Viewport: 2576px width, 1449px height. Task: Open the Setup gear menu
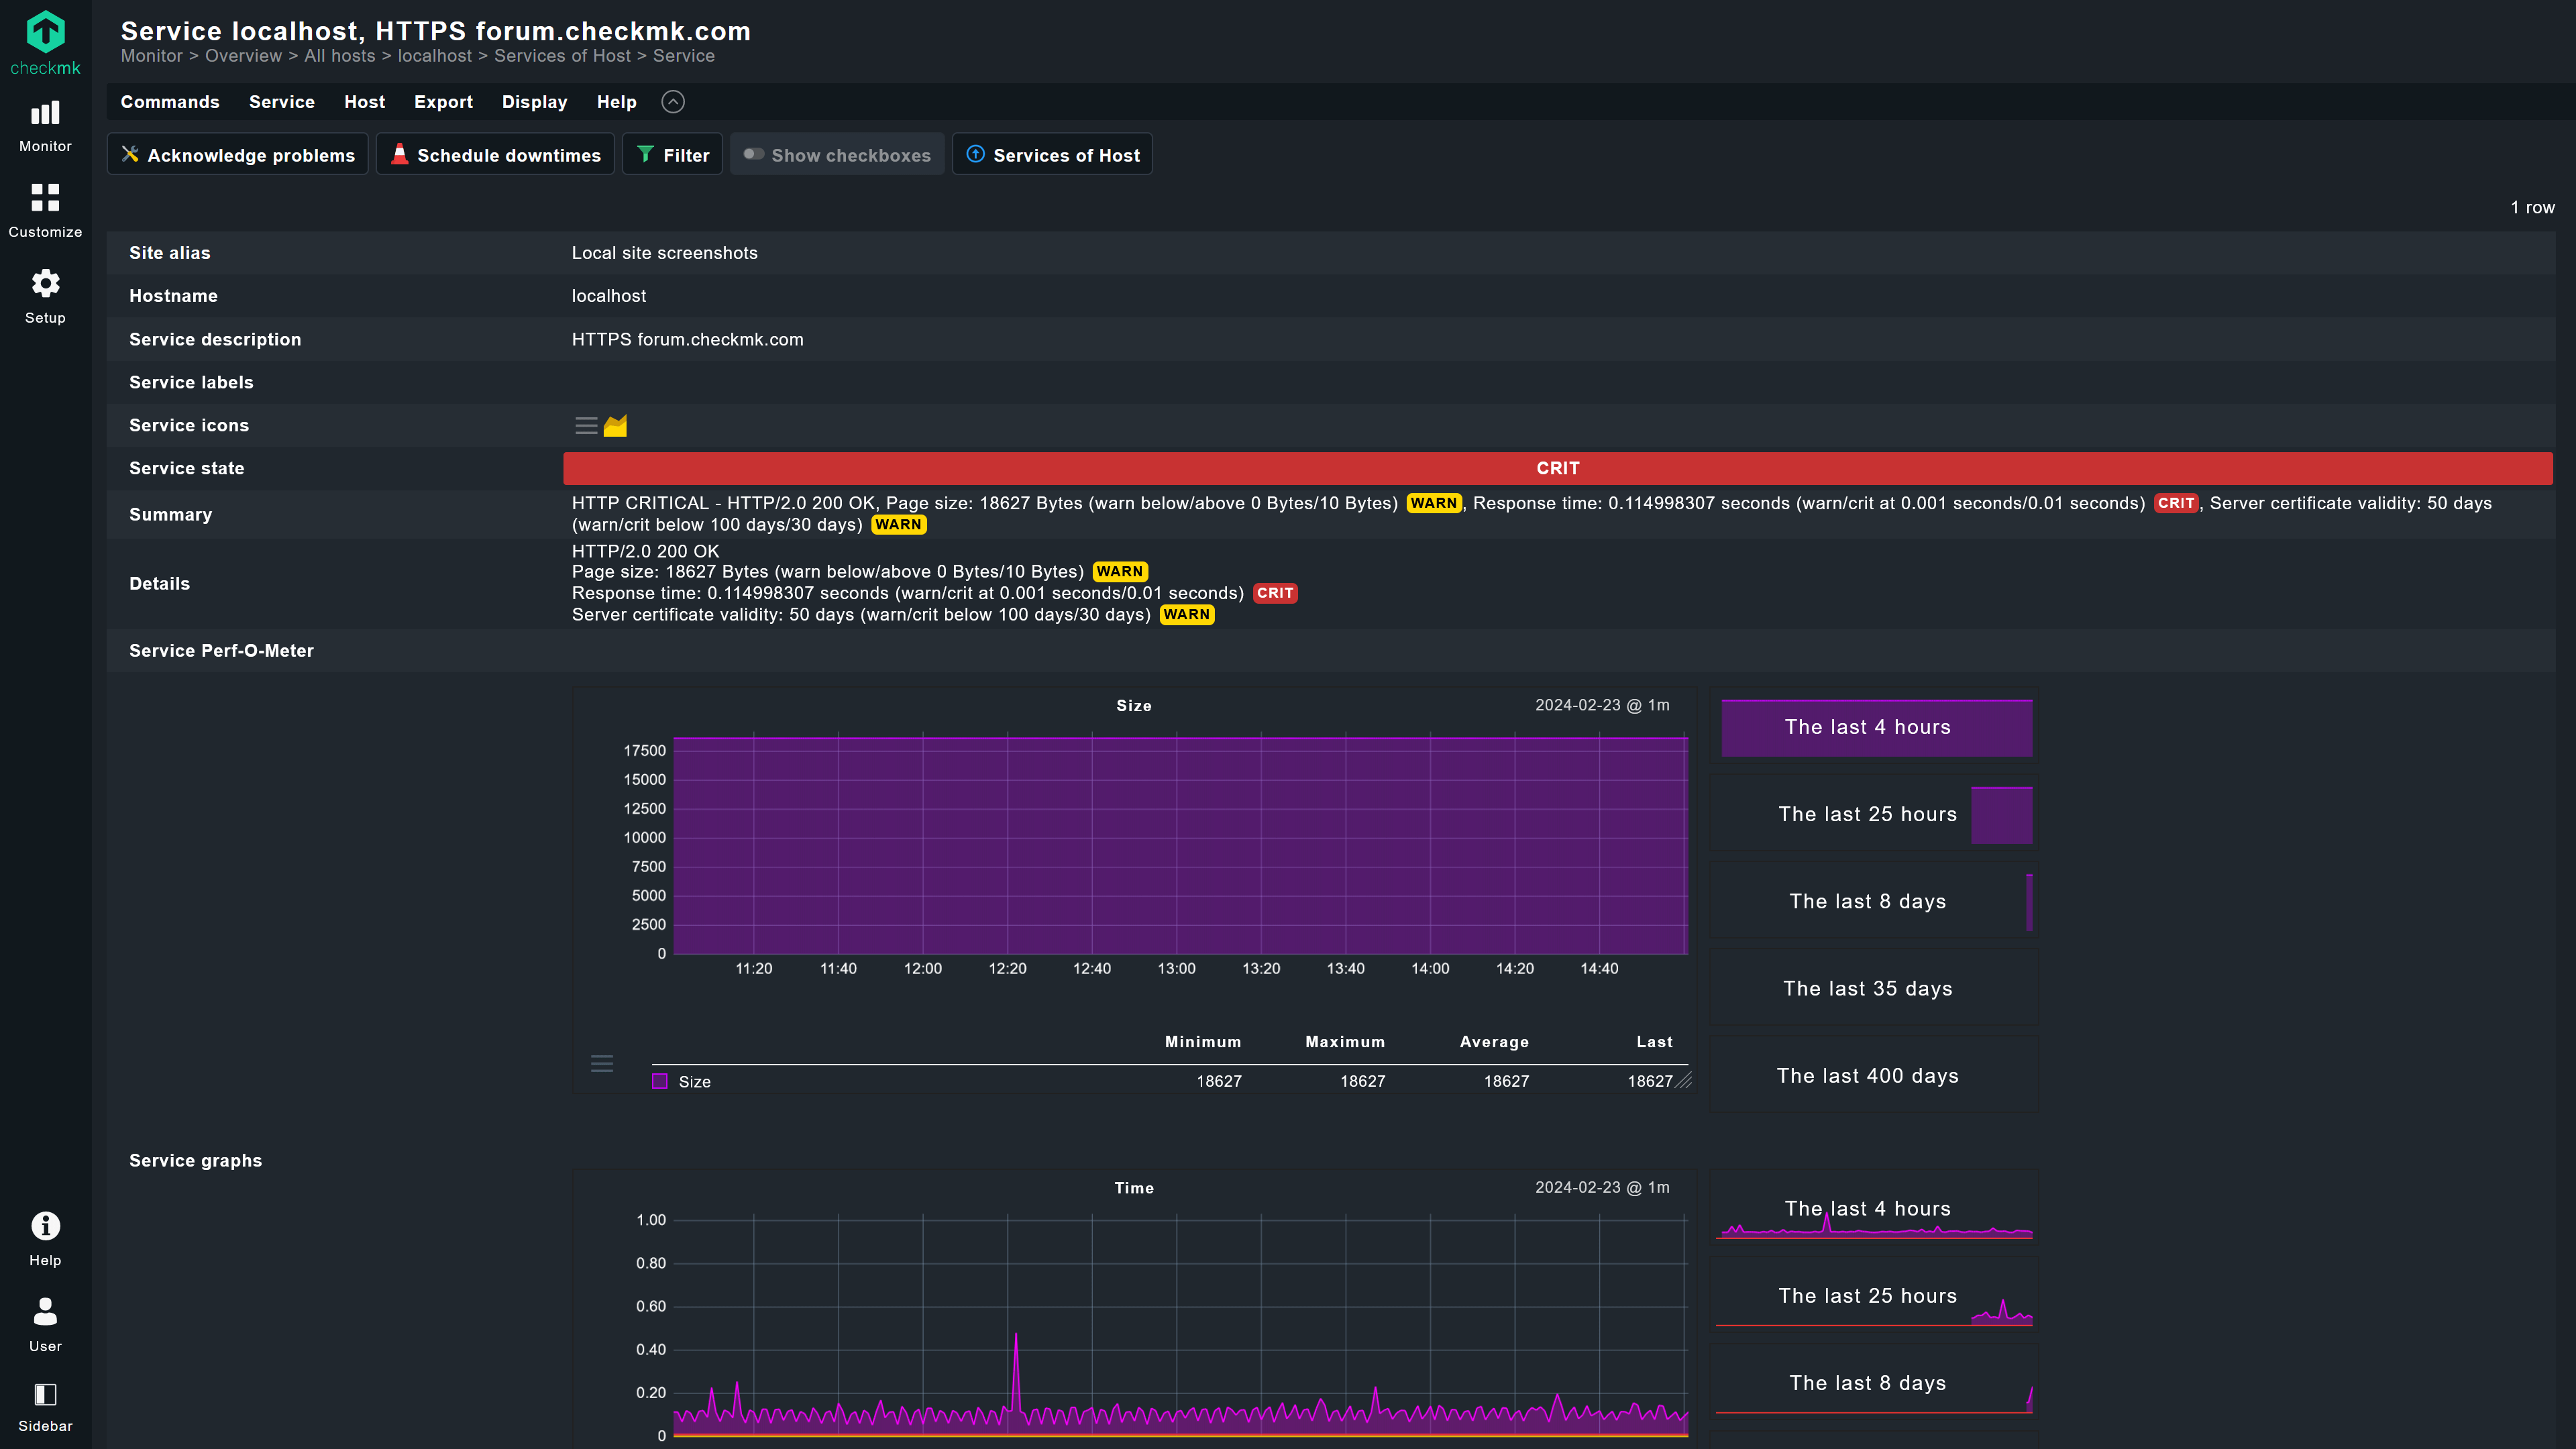45,297
